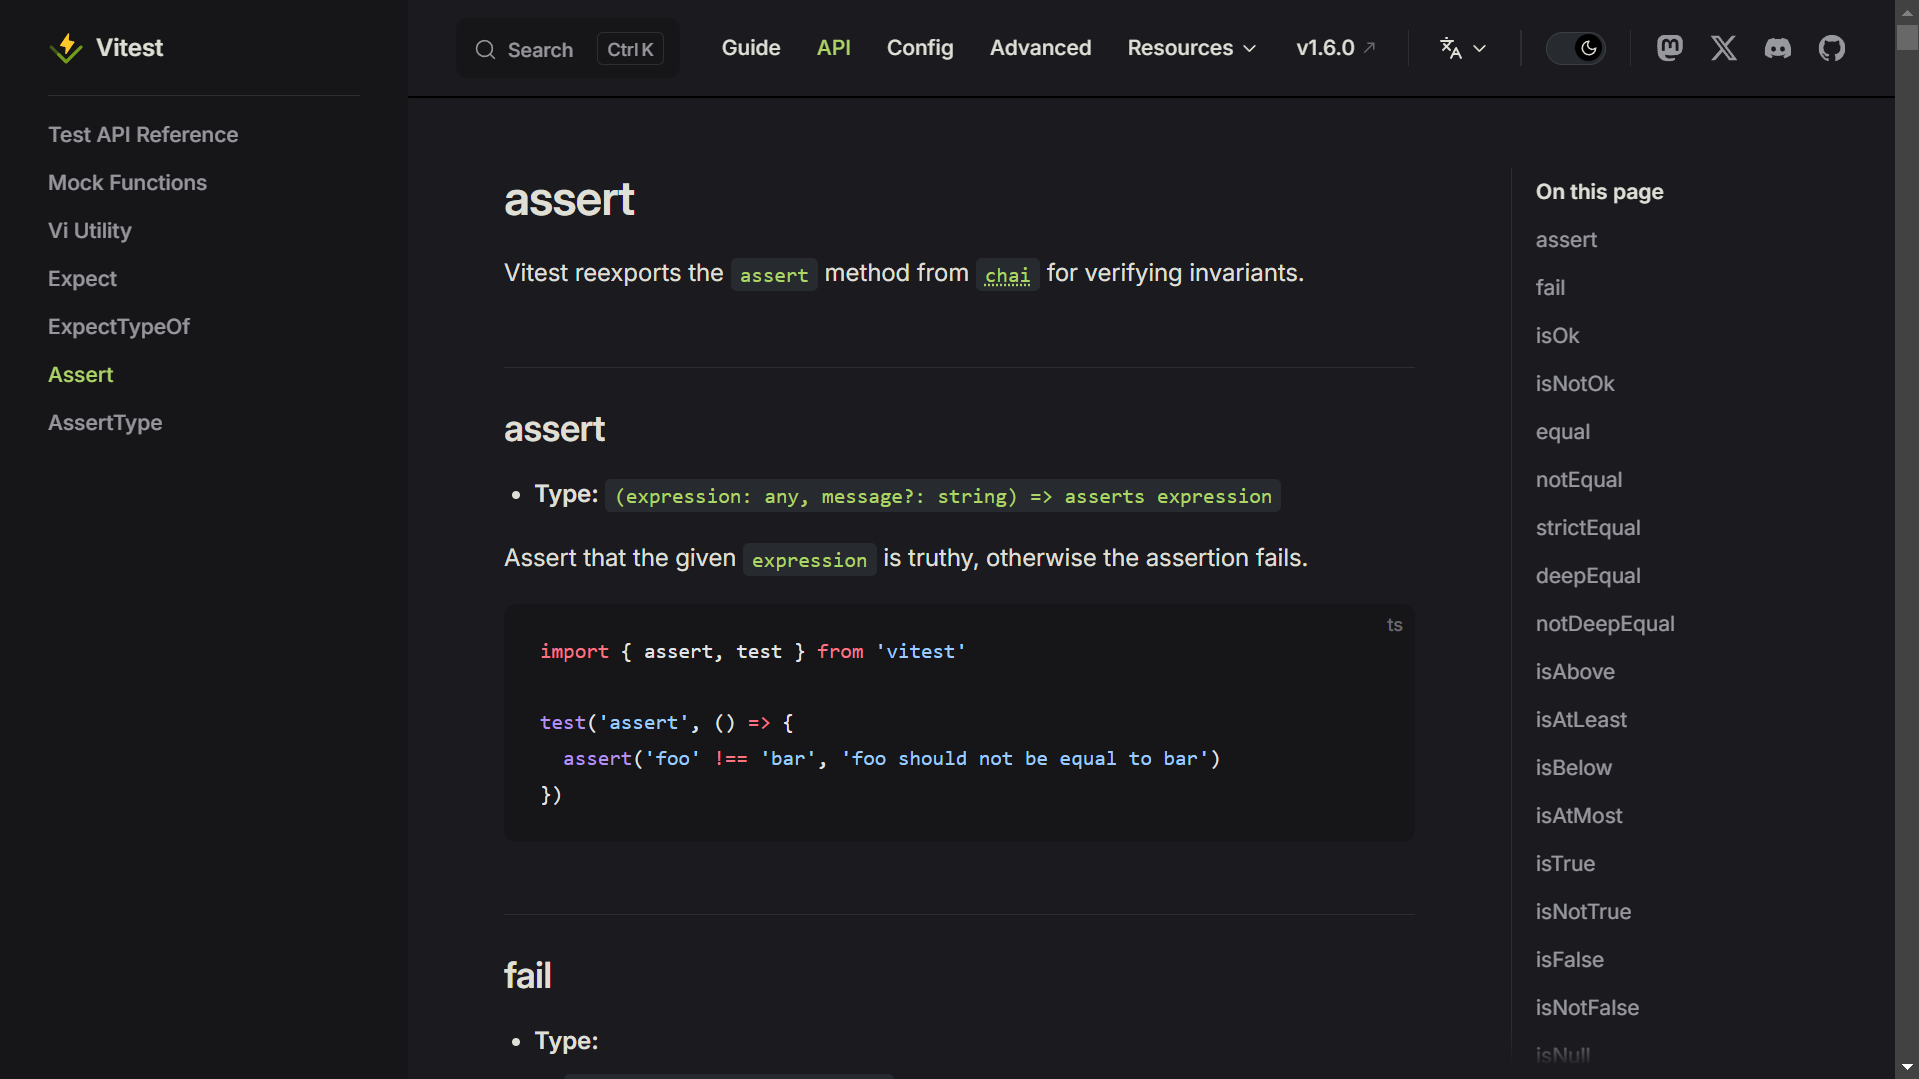Click the Vitest home title
Image resolution: width=1919 pixels, height=1079 pixels.
click(x=129, y=48)
